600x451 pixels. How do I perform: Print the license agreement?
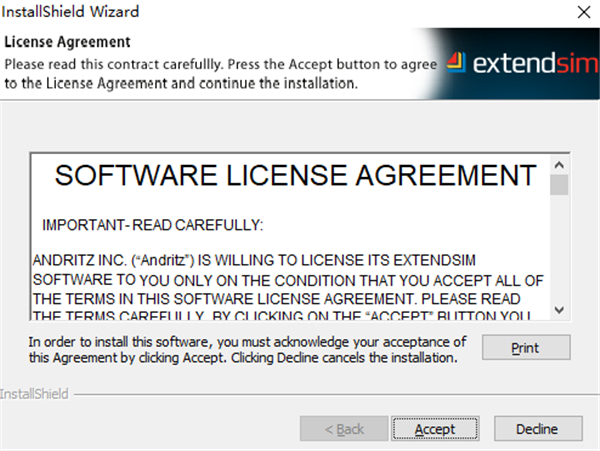[x=525, y=347]
